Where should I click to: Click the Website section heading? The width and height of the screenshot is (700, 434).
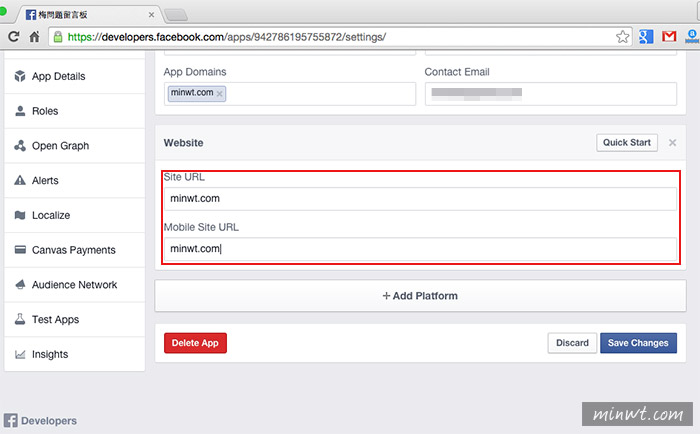tap(183, 143)
